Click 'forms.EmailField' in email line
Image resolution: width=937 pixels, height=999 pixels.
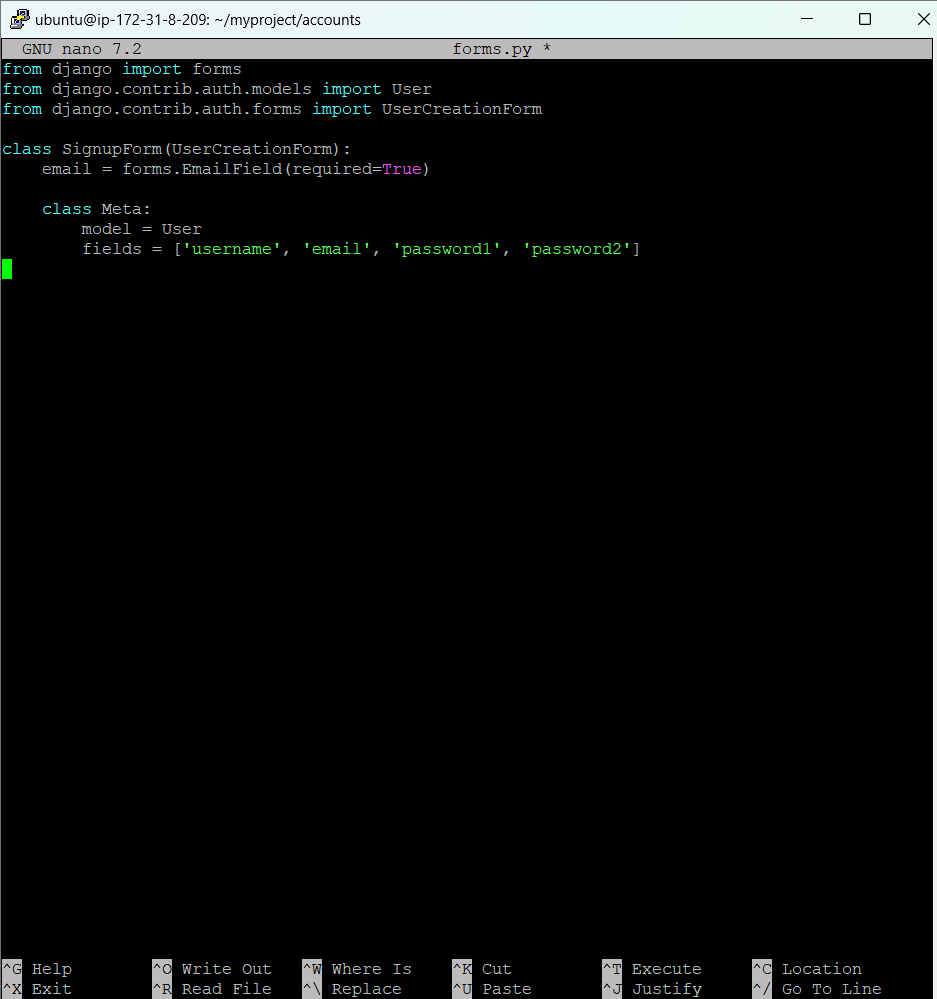[x=202, y=169]
